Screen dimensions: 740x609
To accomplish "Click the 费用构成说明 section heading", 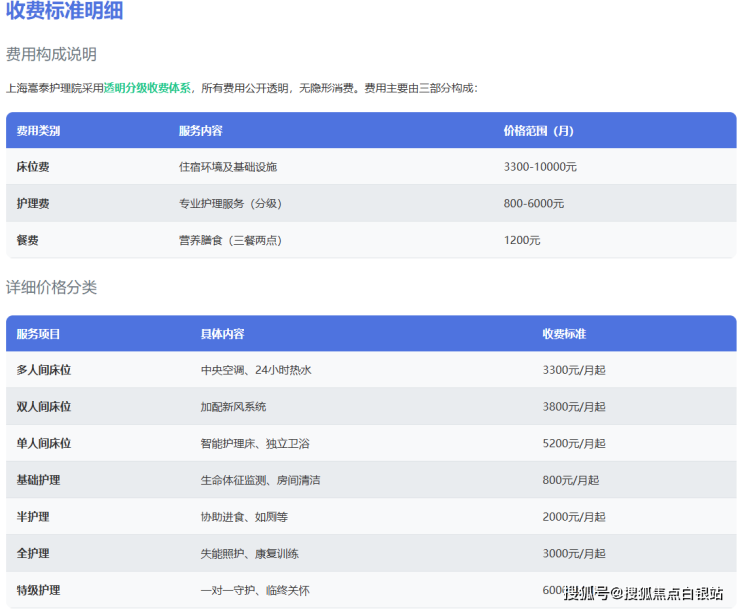I will pyautogui.click(x=51, y=54).
